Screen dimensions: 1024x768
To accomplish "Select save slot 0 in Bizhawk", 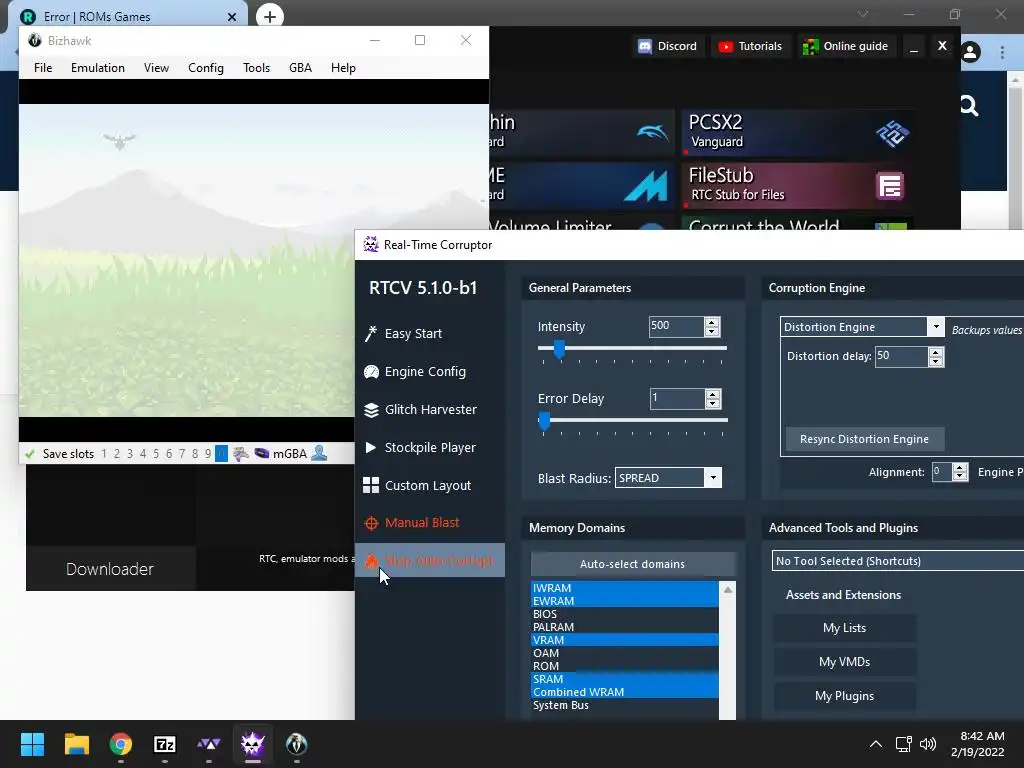I will pyautogui.click(x=221, y=453).
